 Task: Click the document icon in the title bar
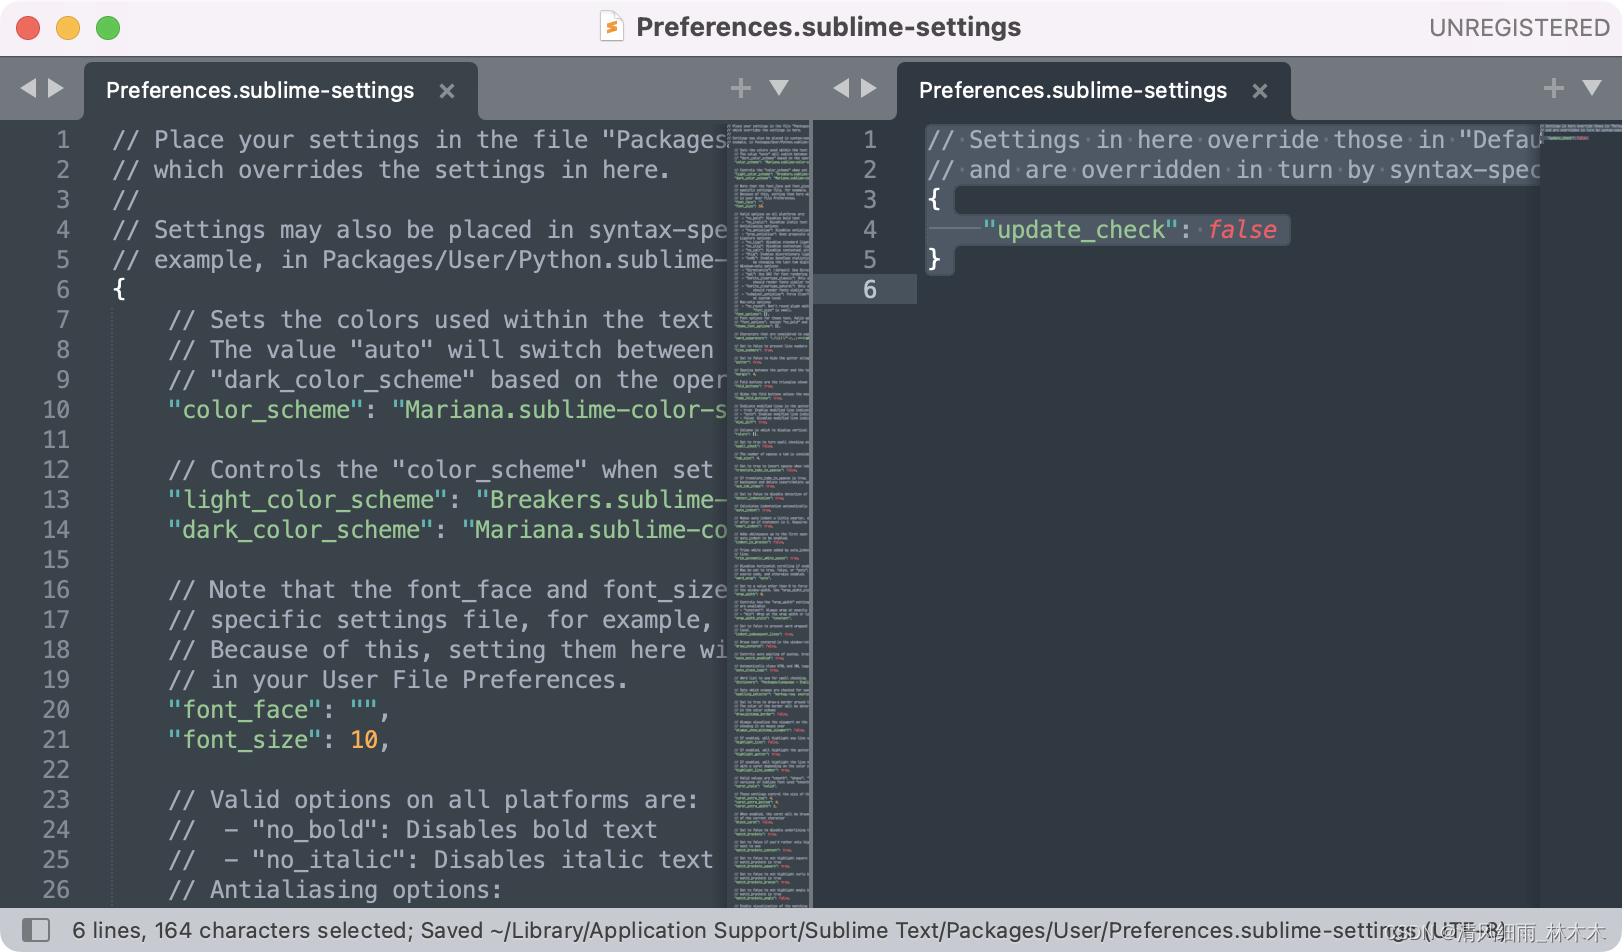click(612, 27)
